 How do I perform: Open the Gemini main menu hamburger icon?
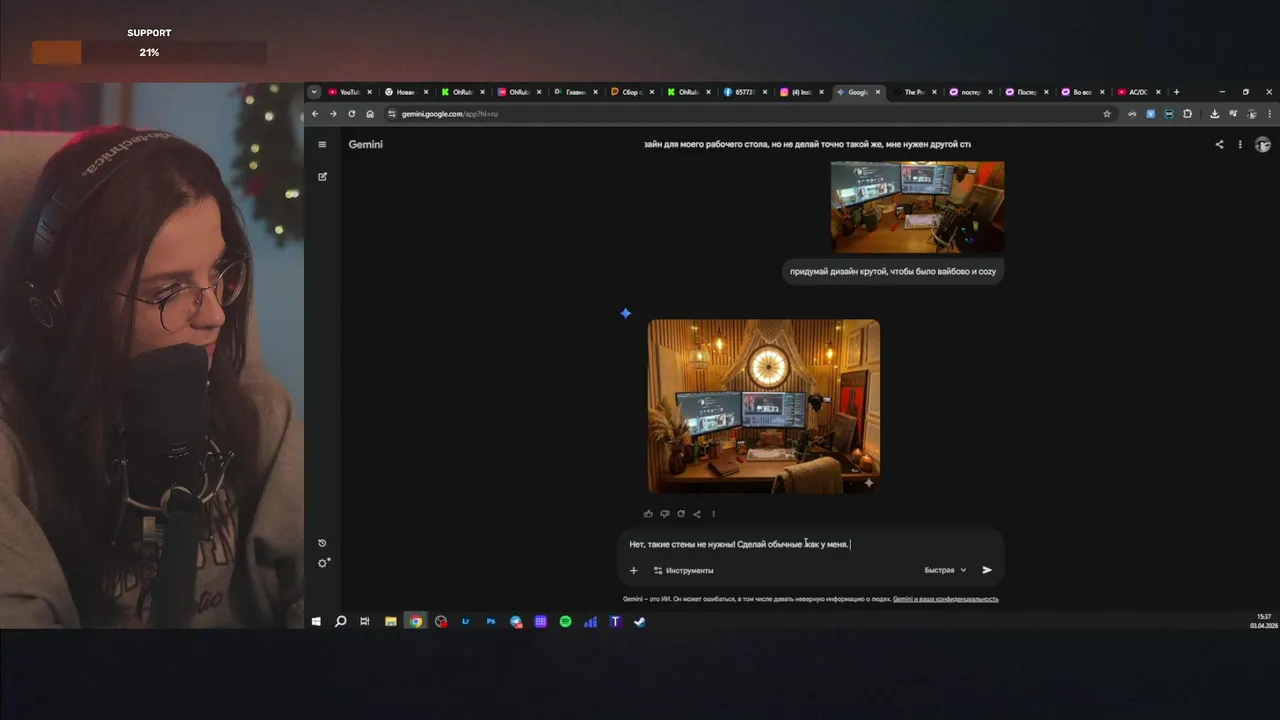(322, 144)
